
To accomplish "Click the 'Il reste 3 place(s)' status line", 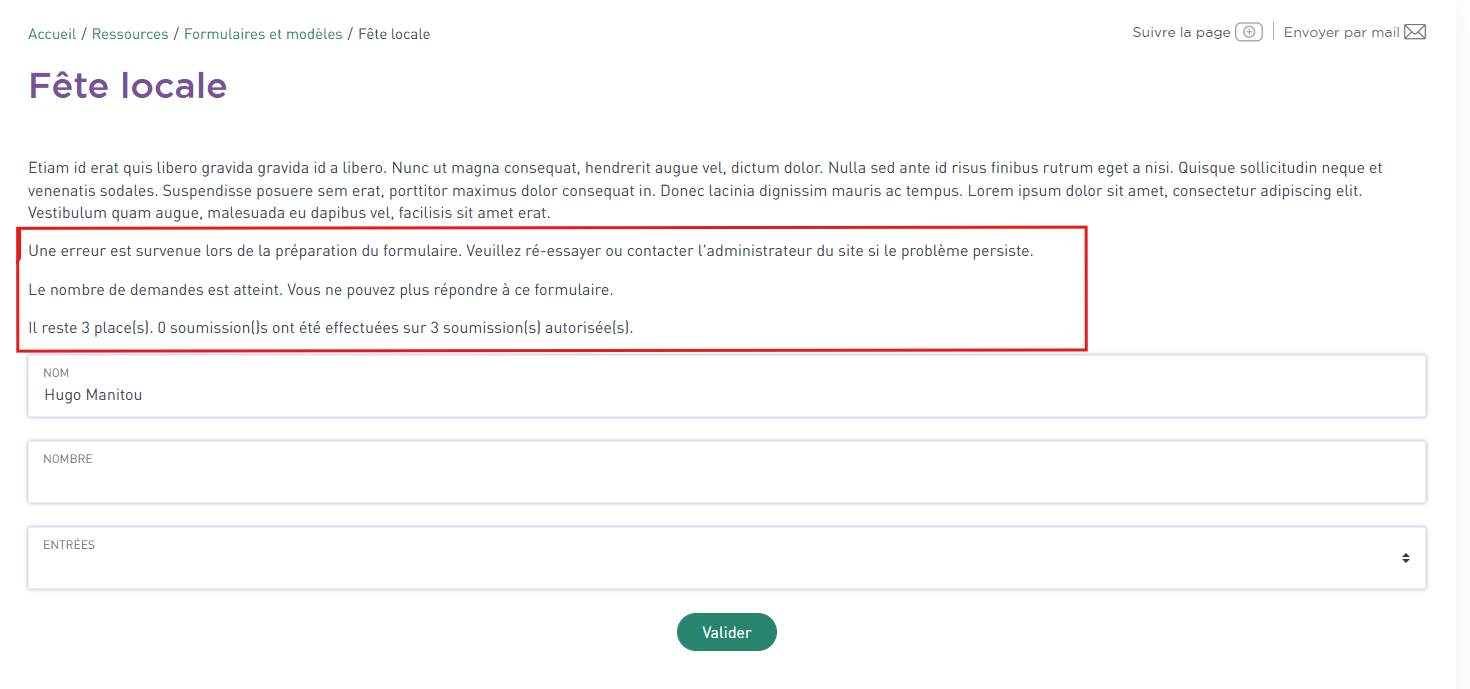I will pos(331,328).
